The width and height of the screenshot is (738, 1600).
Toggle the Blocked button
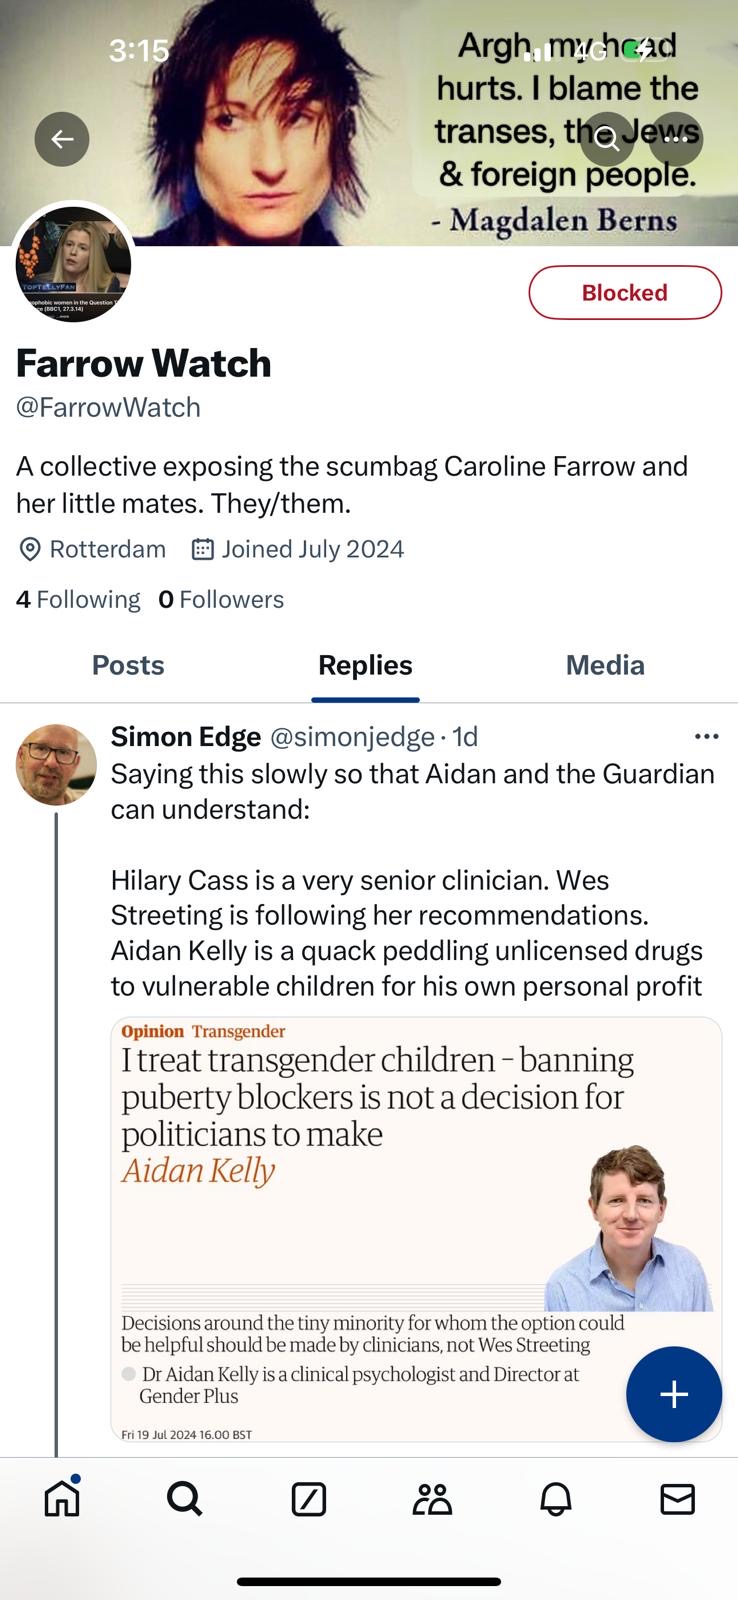point(624,293)
